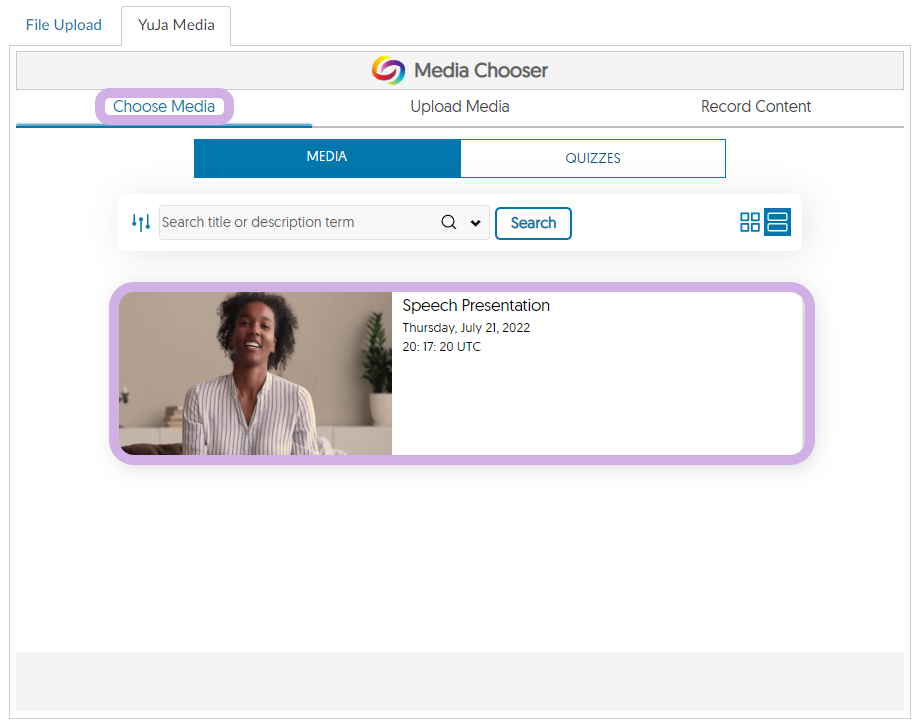The height and width of the screenshot is (728, 918).
Task: Click the YuJa colorful logo
Action: coord(388,70)
